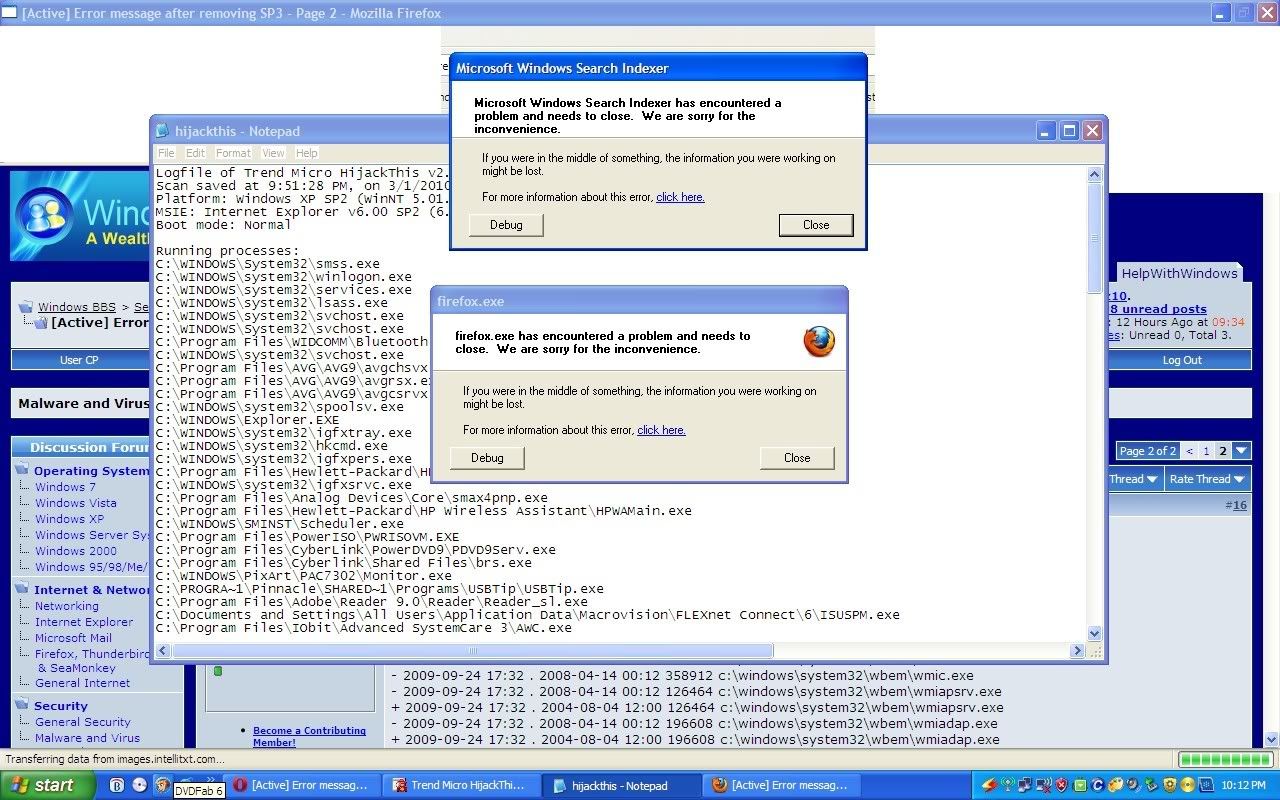Open Notepad Help menu
Viewport: 1280px width, 800px height.
tap(307, 153)
